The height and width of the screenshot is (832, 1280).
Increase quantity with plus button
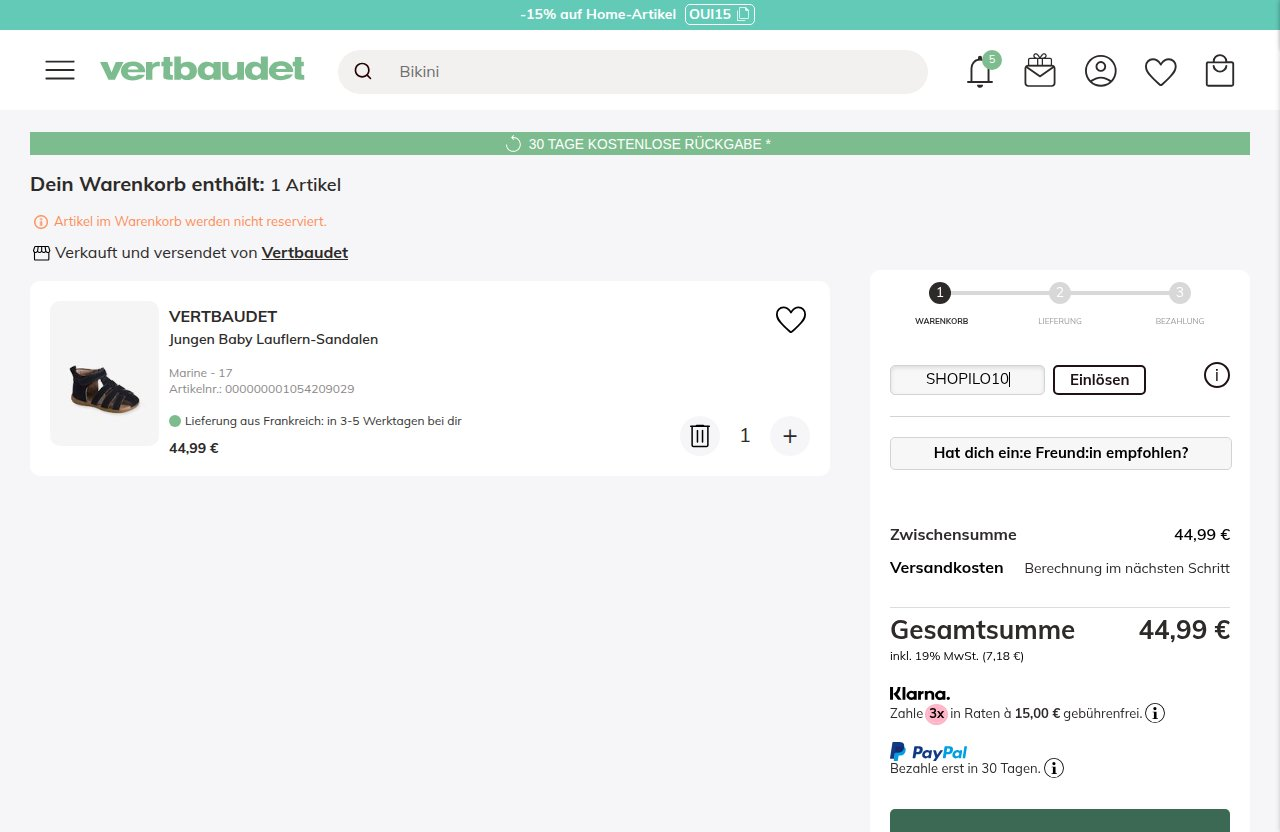click(790, 436)
